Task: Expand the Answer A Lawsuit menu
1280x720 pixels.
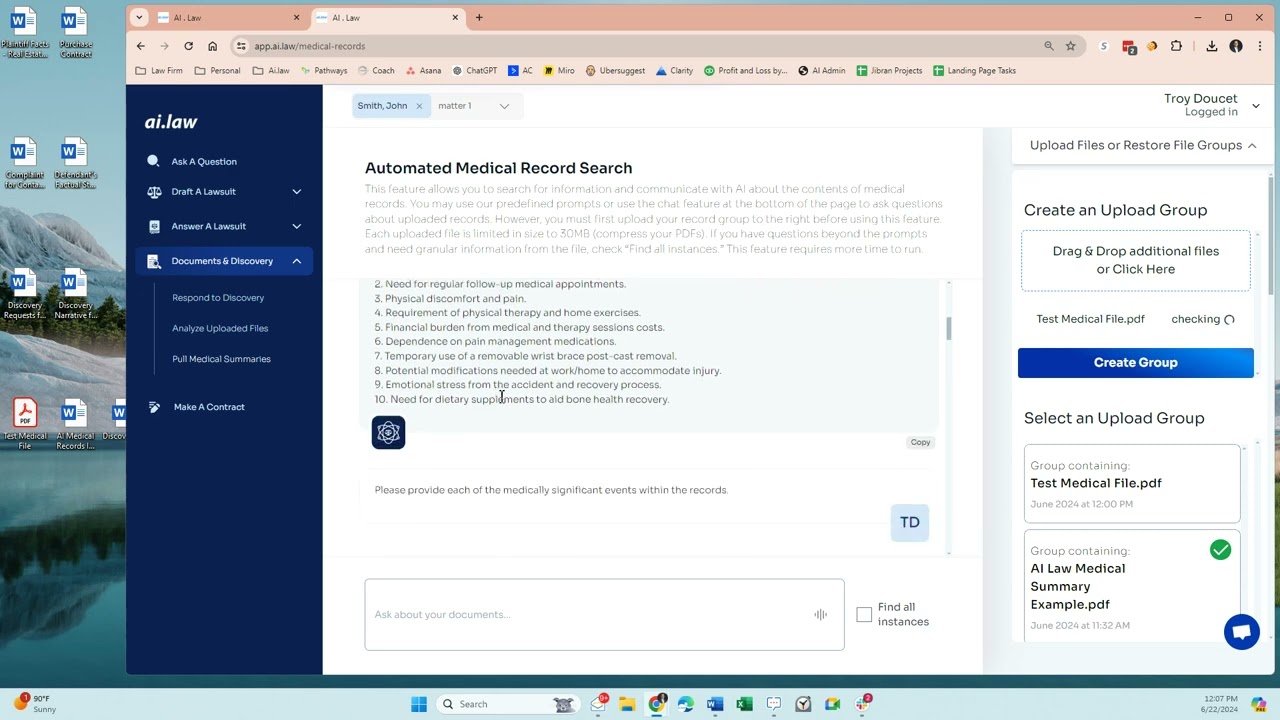Action: tap(296, 226)
